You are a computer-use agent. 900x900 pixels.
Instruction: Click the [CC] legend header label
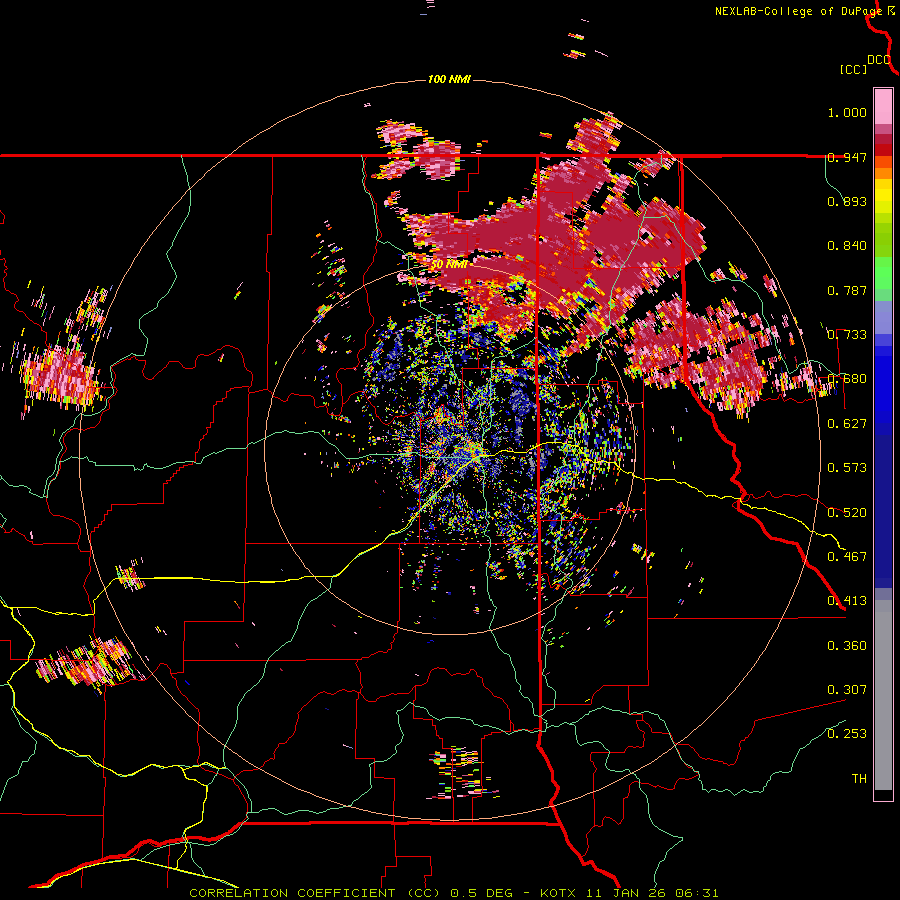[853, 69]
